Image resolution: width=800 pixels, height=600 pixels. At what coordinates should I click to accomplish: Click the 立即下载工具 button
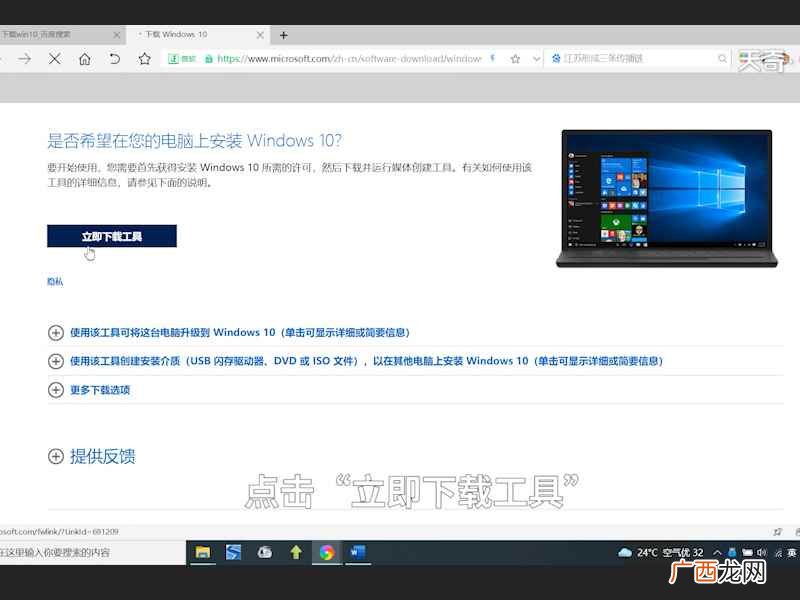tap(112, 236)
